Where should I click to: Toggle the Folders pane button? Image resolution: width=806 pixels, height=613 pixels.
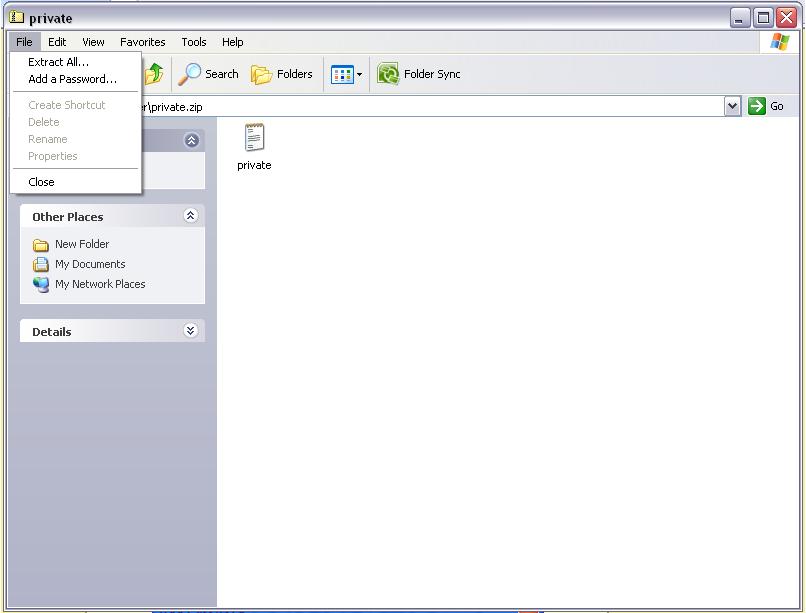click(282, 74)
